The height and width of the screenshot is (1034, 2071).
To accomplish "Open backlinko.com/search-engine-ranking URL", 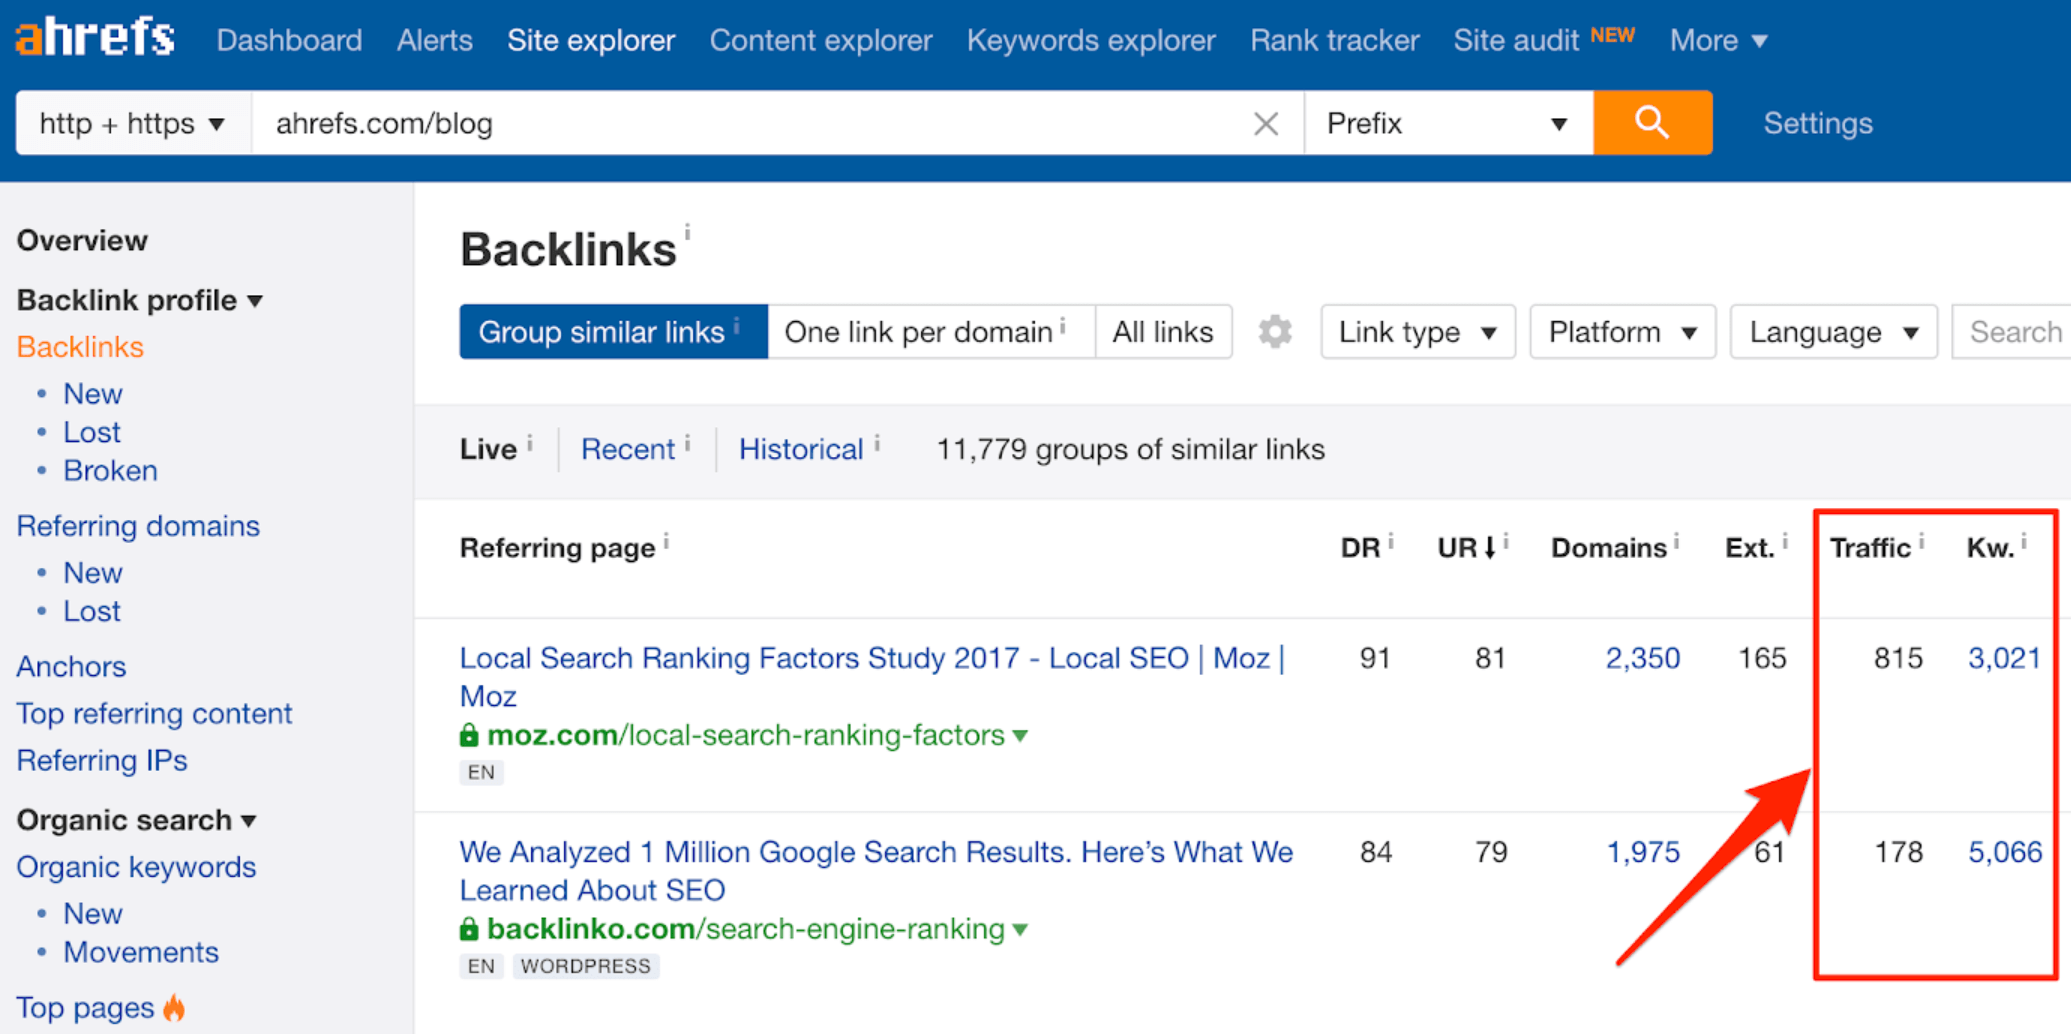I will click(746, 929).
